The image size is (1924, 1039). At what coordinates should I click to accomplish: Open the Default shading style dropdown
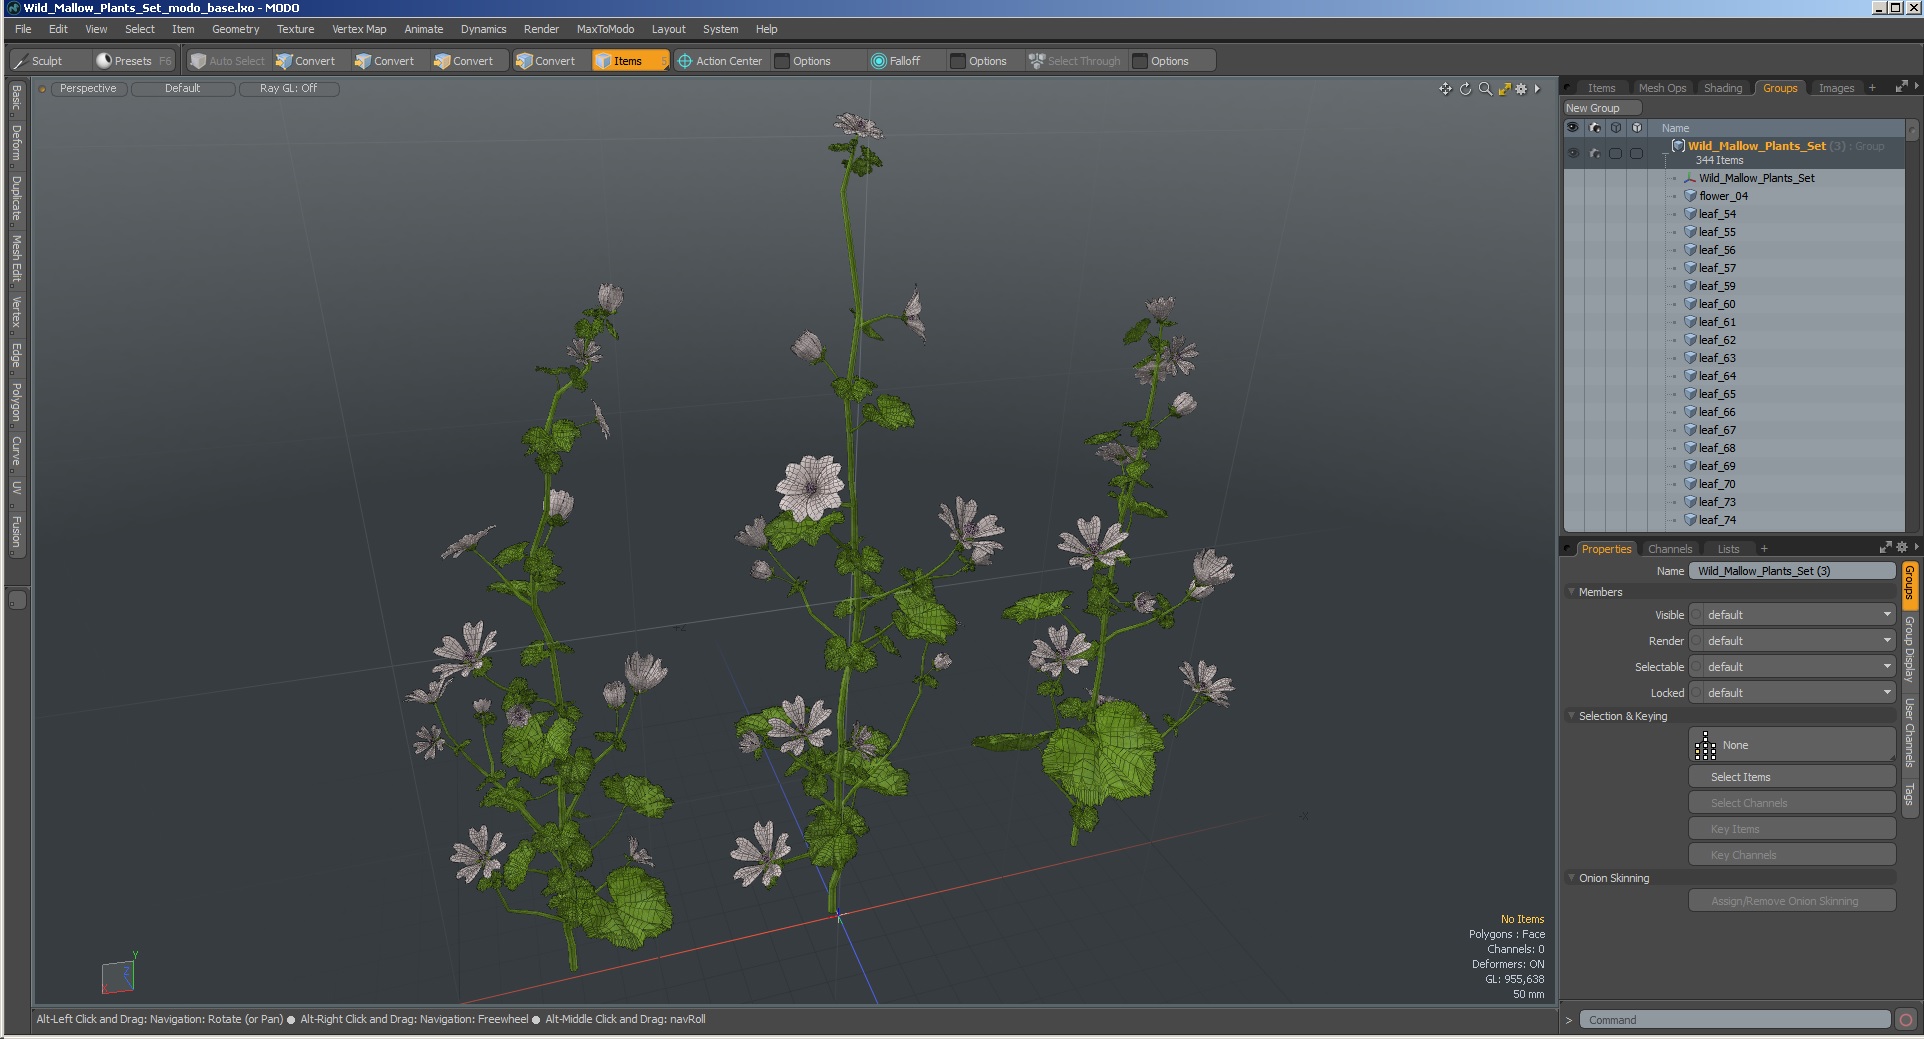pyautogui.click(x=183, y=89)
